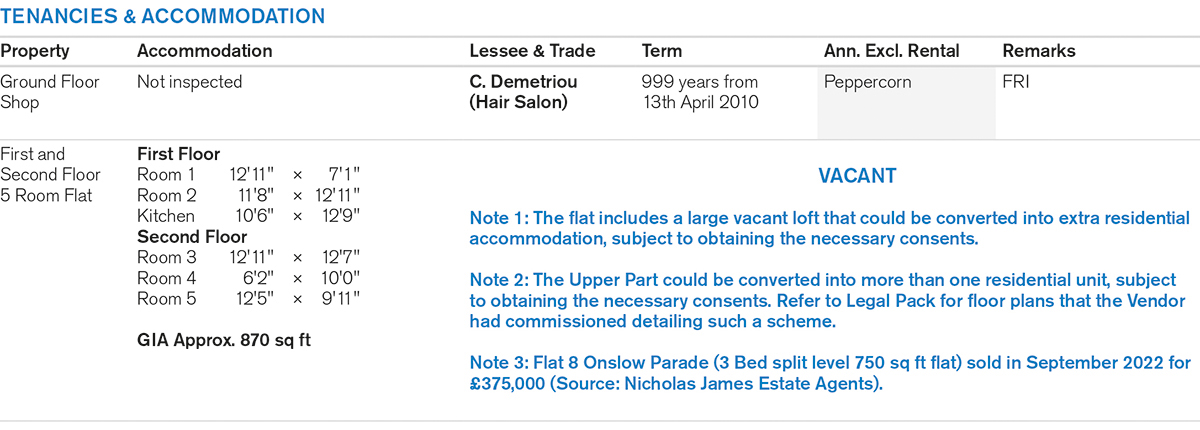
Task: Click the Tenancies & Accommodation heading
Action: pyautogui.click(x=163, y=17)
